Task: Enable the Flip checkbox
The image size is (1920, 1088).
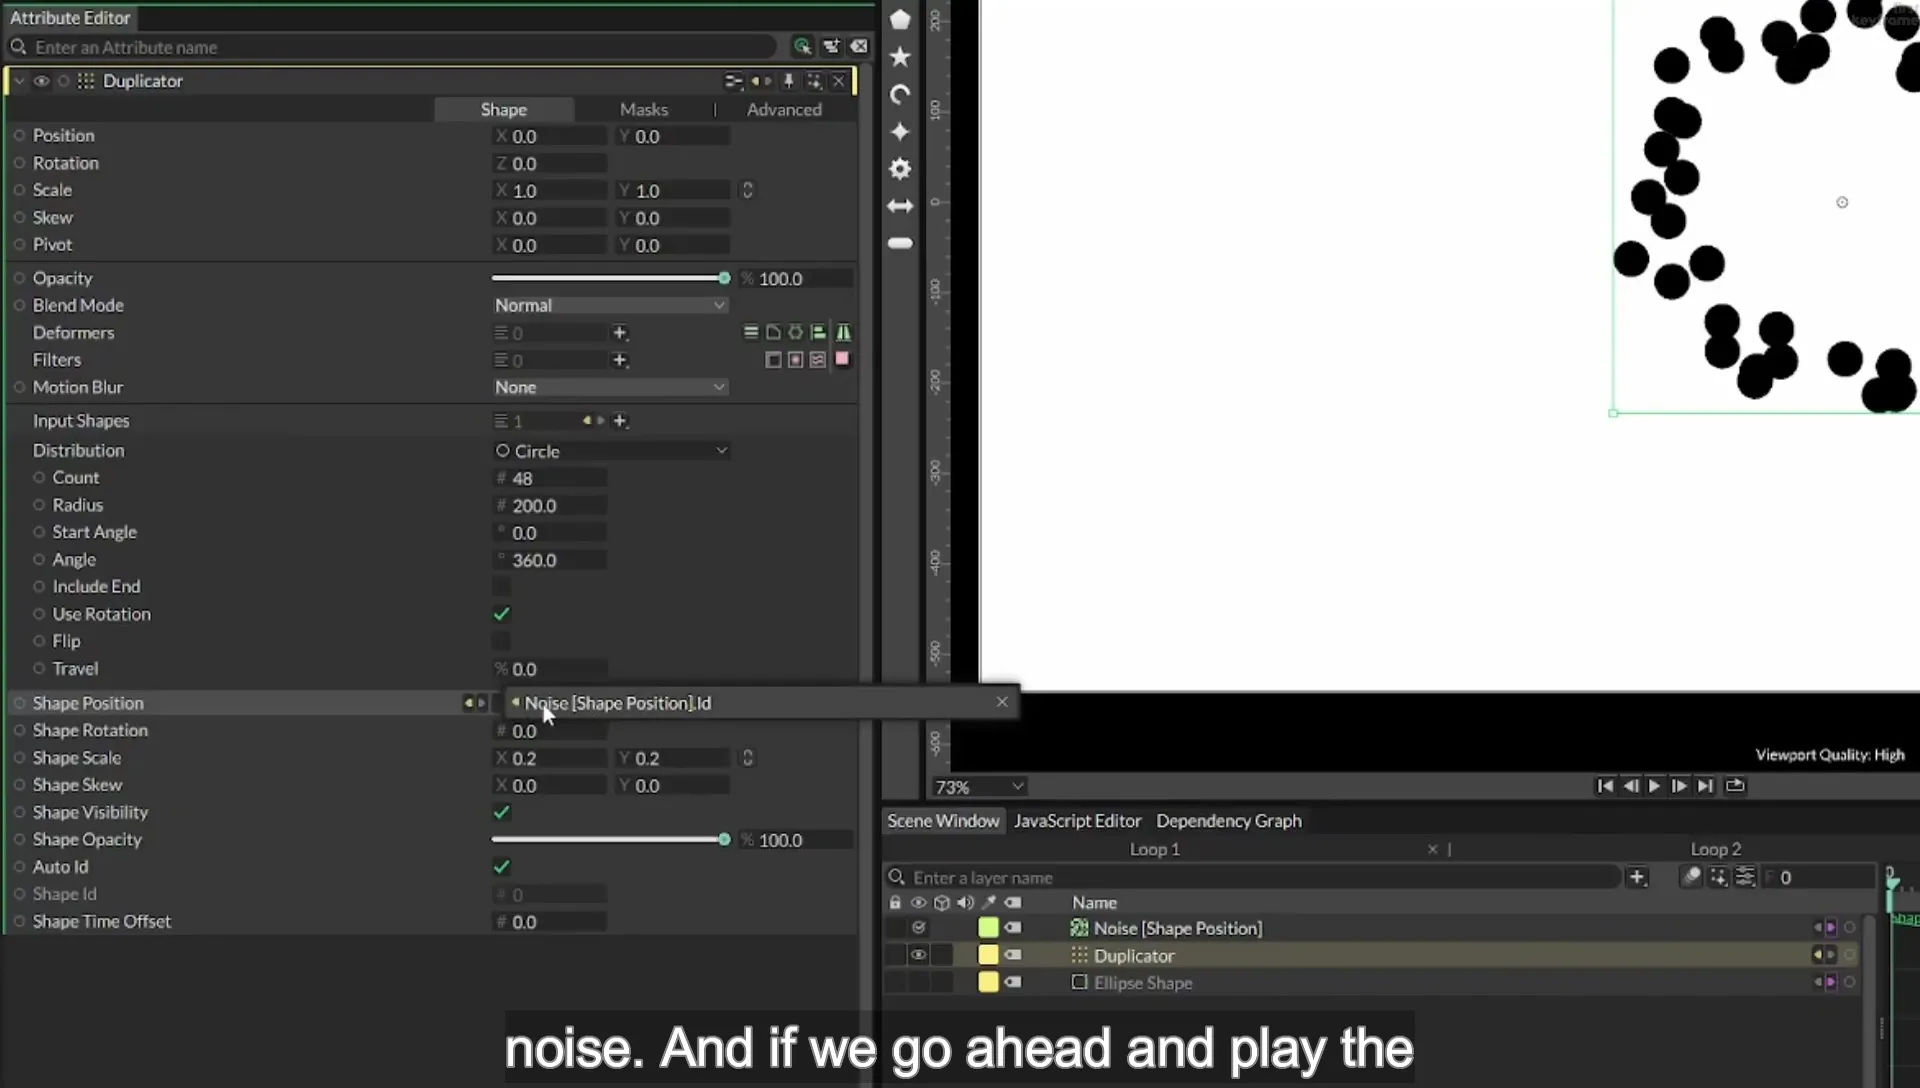Action: point(501,641)
